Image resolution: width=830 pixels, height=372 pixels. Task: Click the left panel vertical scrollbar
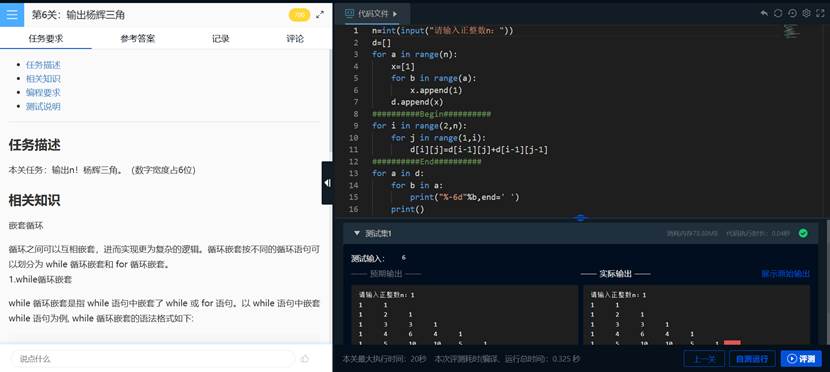point(331,101)
